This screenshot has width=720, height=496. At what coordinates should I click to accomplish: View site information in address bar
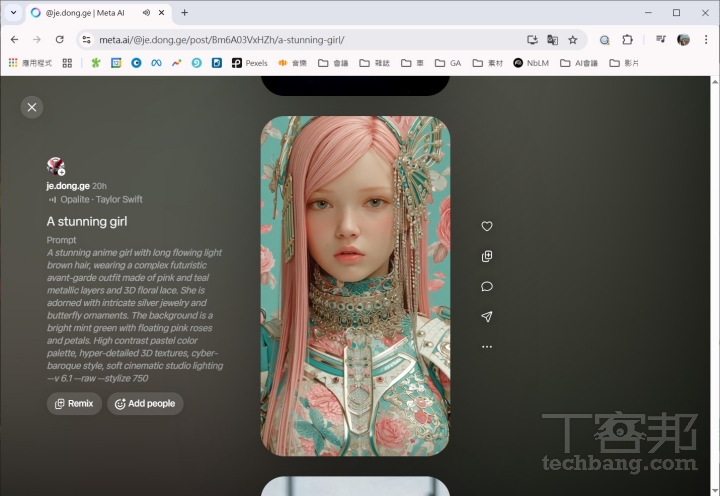[87, 40]
